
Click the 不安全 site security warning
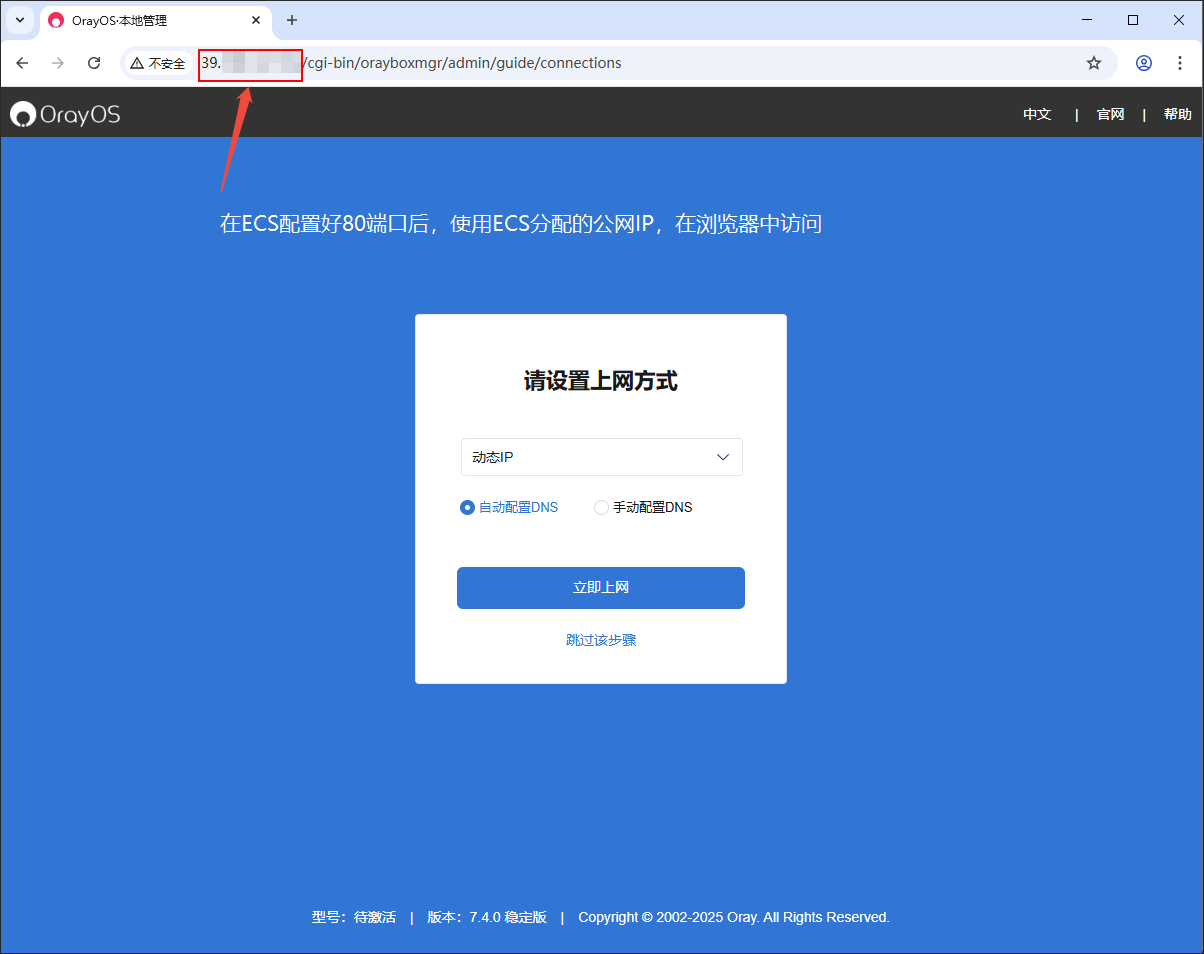click(158, 63)
